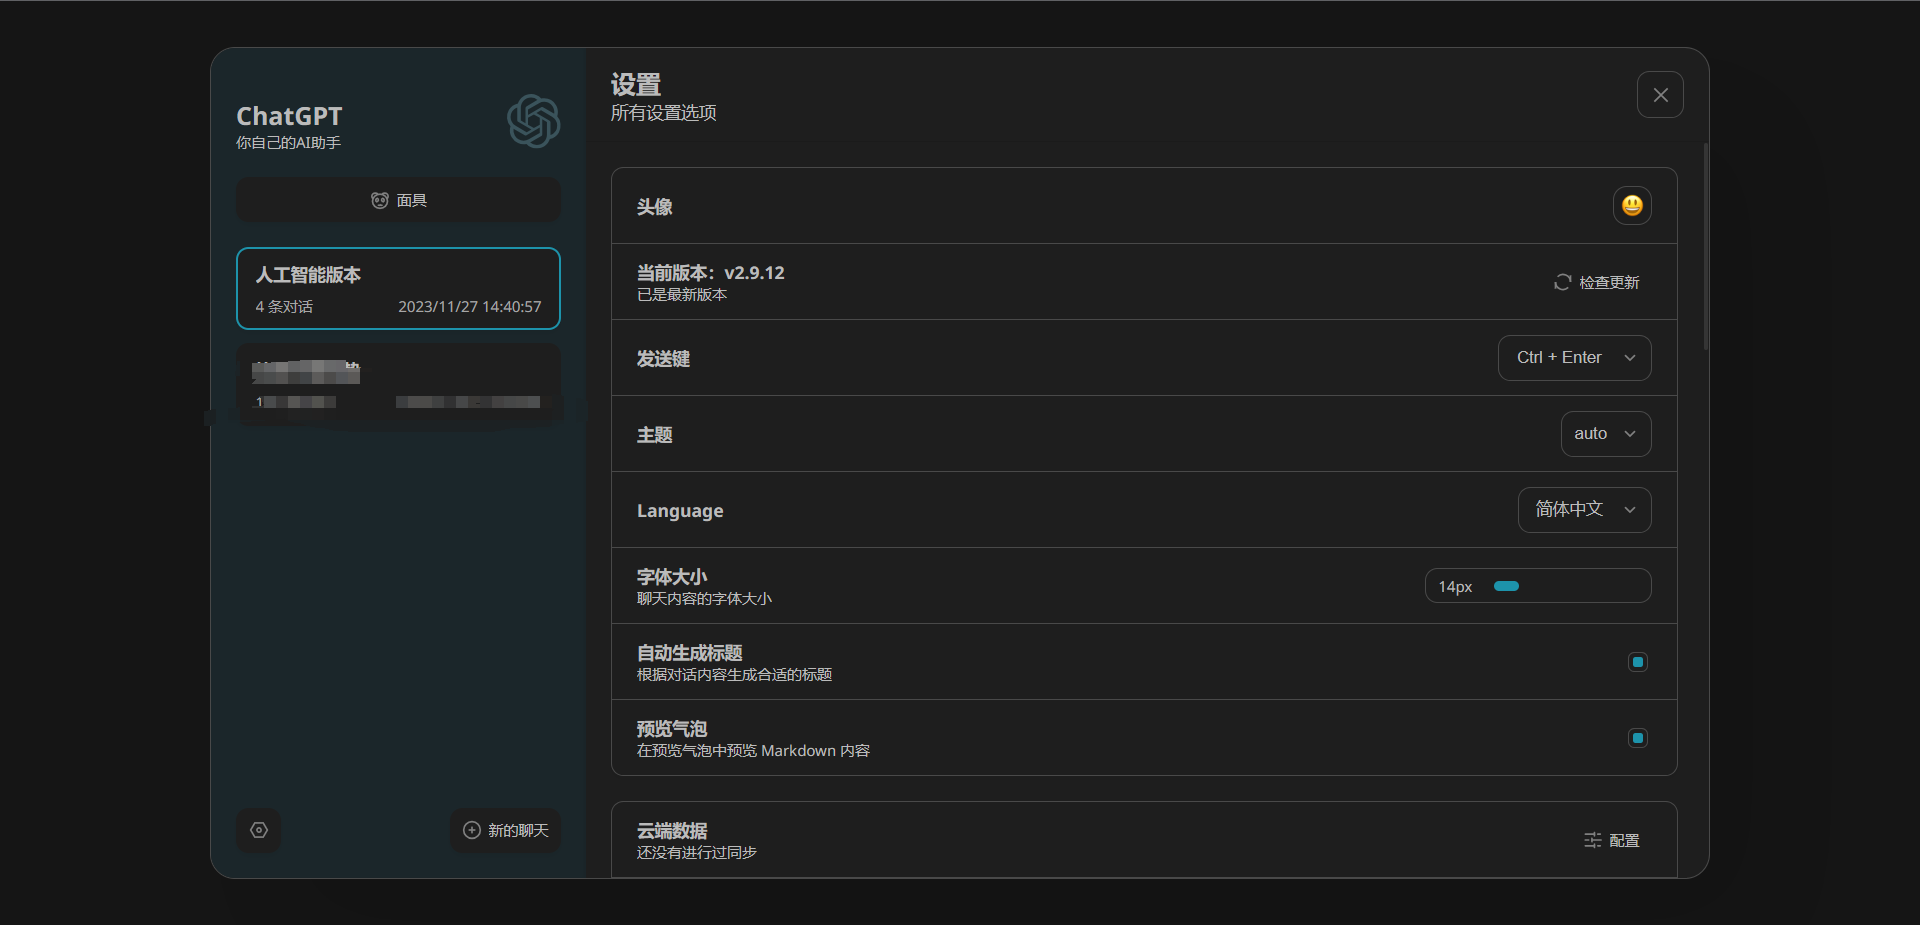Click the smiley emoji avatar icon
Screen dimensions: 1920x925
1632,206
